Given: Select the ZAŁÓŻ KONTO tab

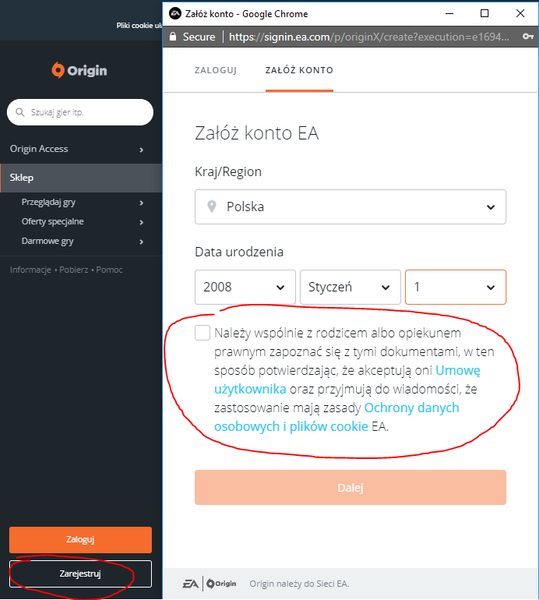Looking at the screenshot, I should coord(299,70).
